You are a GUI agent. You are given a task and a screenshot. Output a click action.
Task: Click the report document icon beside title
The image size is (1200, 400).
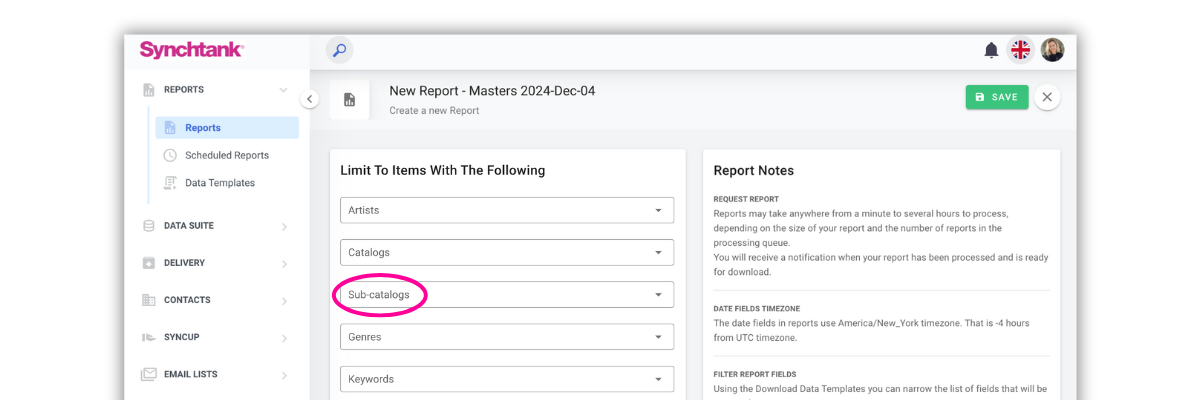349,99
